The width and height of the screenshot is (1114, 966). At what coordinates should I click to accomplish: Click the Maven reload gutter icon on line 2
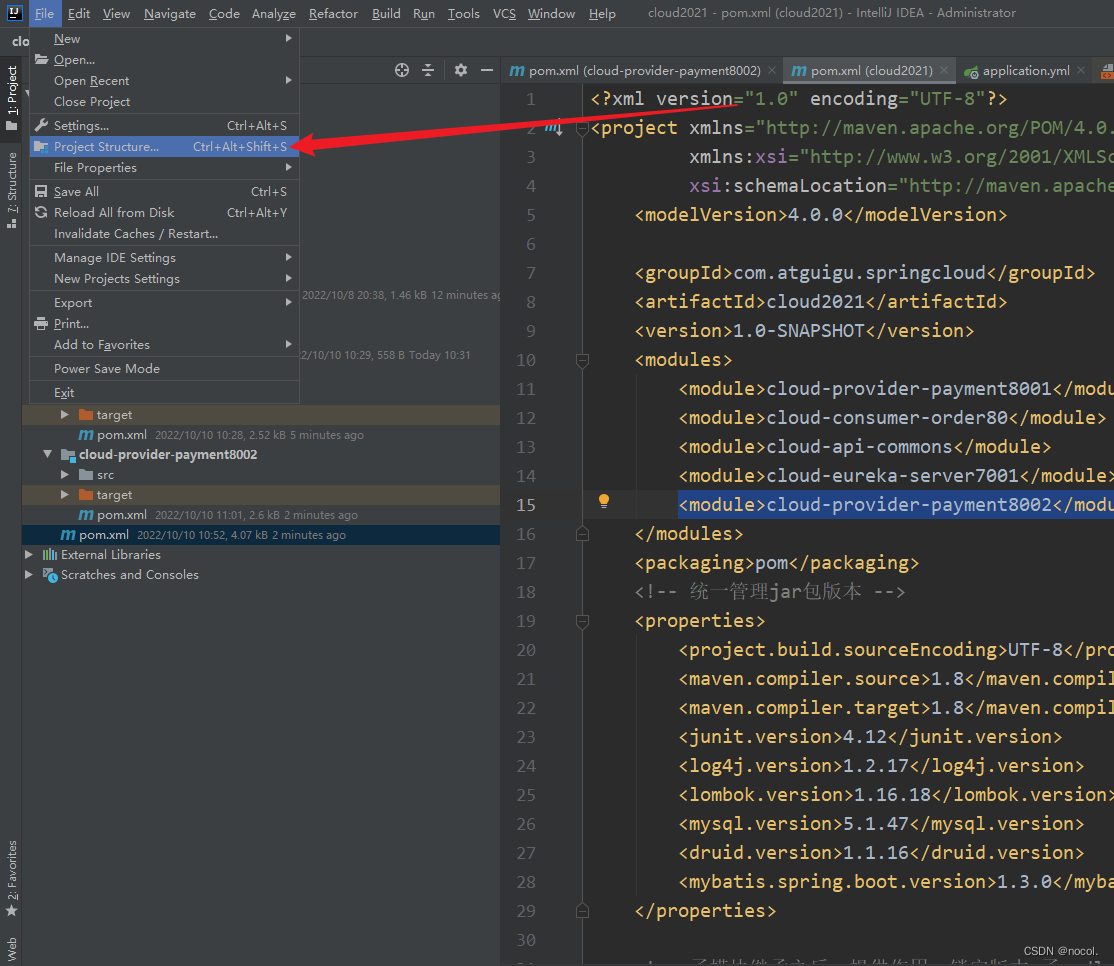(x=554, y=127)
